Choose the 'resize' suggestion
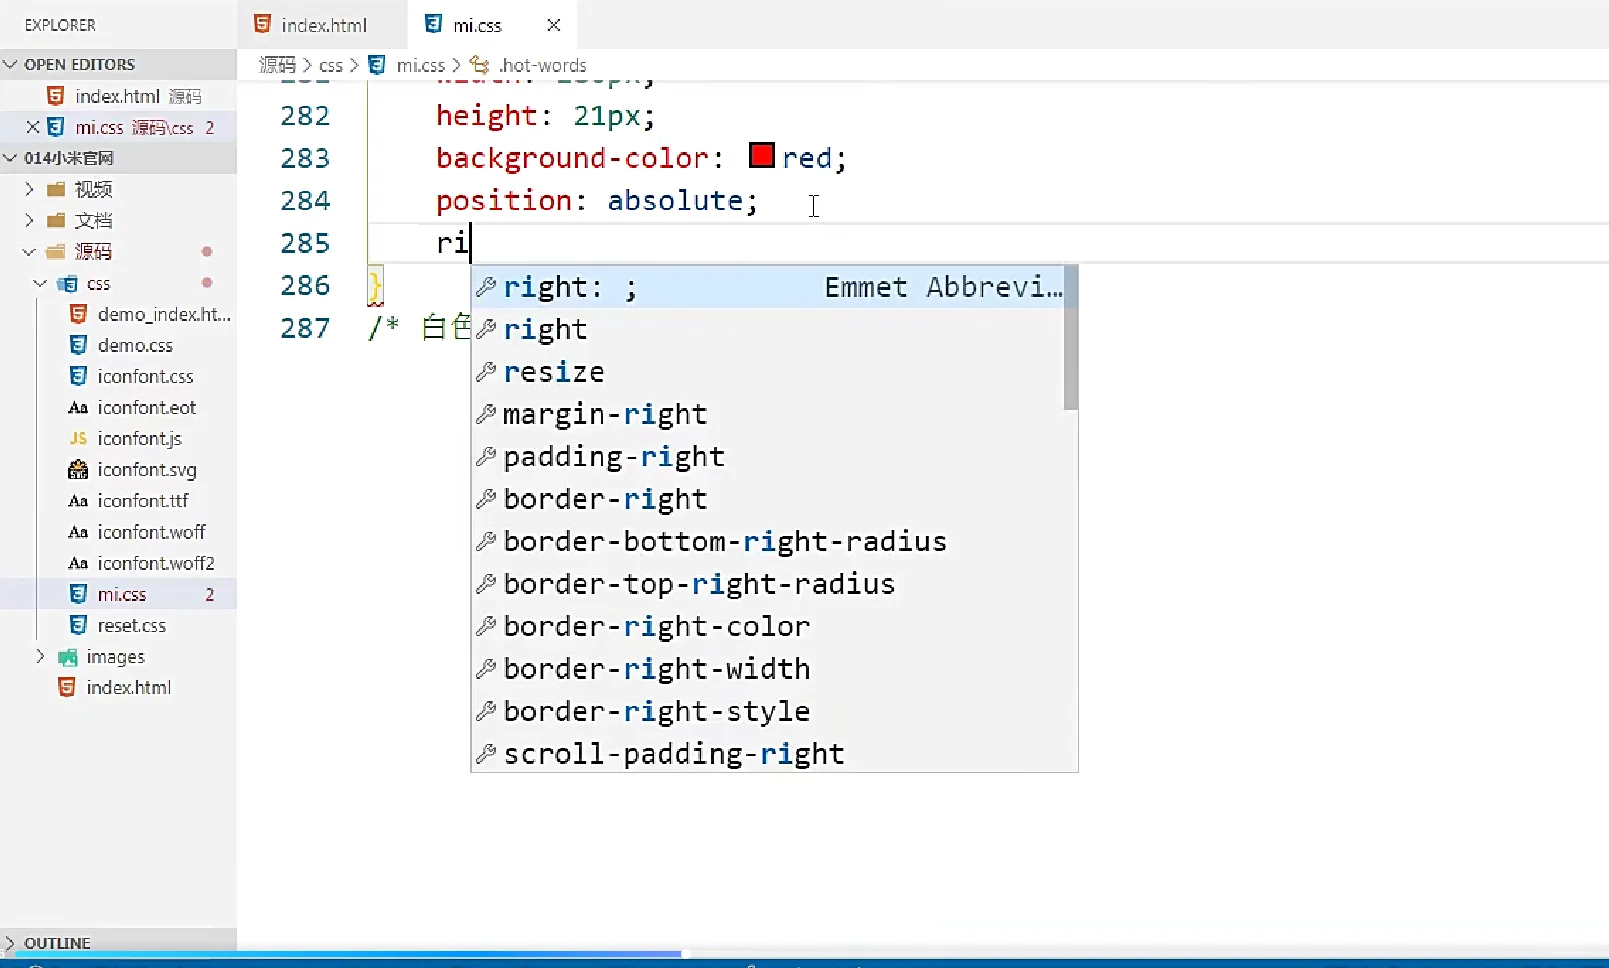1609x968 pixels. (767, 372)
